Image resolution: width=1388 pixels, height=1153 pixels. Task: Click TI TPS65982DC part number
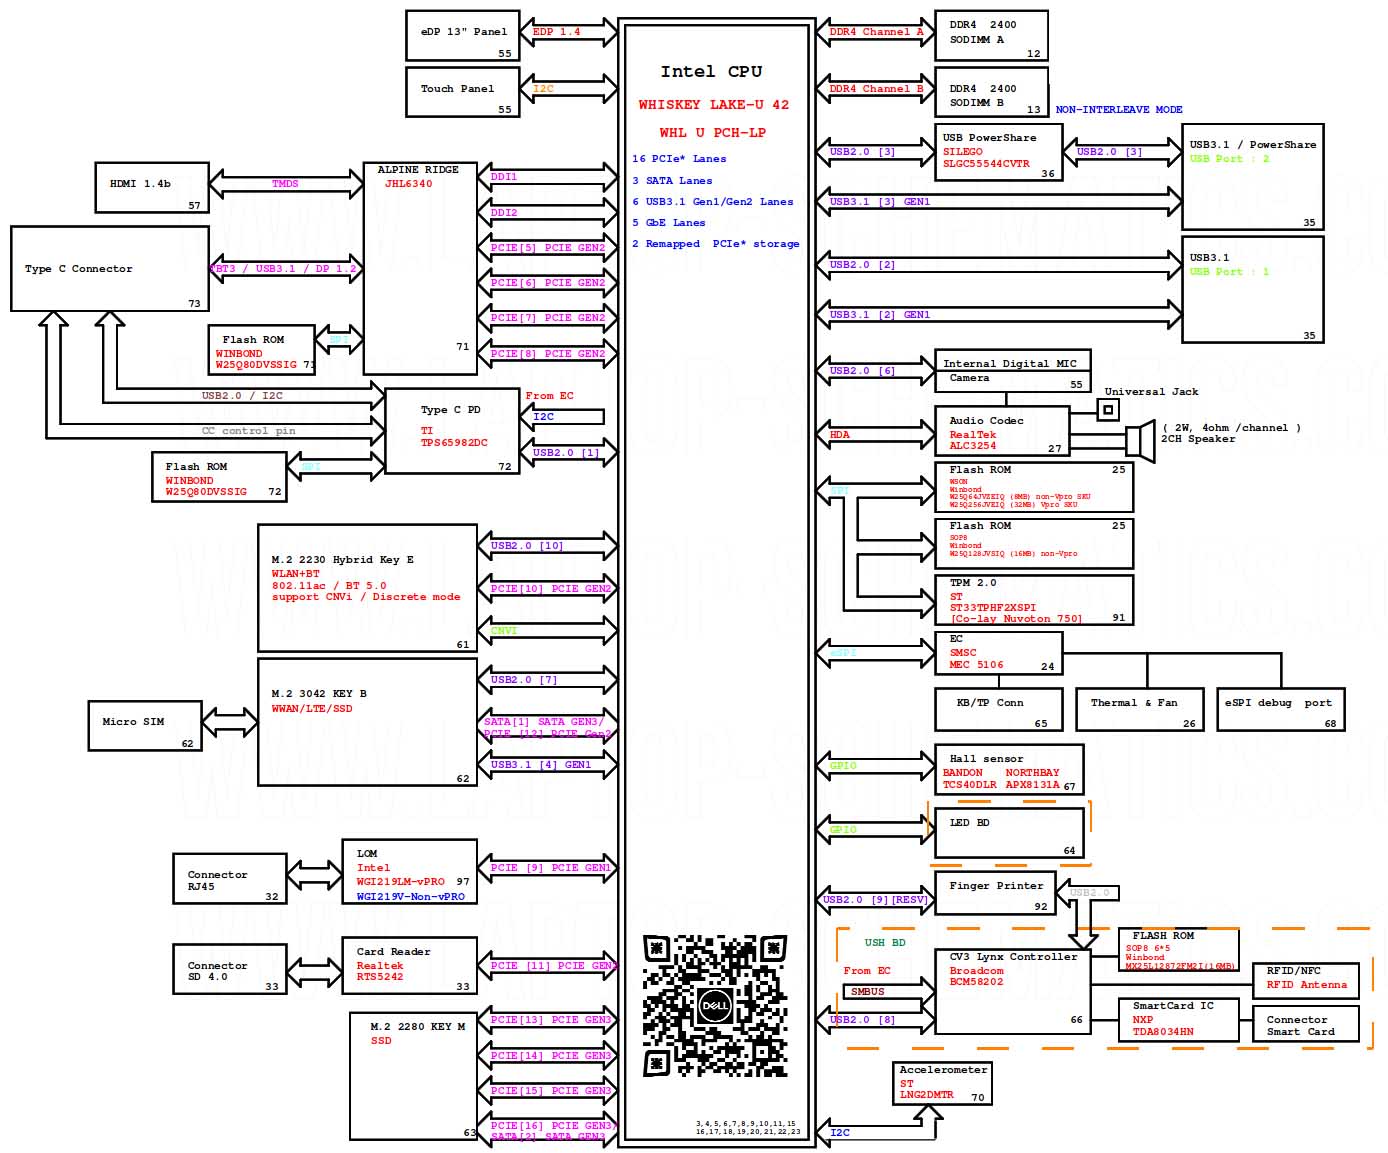click(454, 437)
